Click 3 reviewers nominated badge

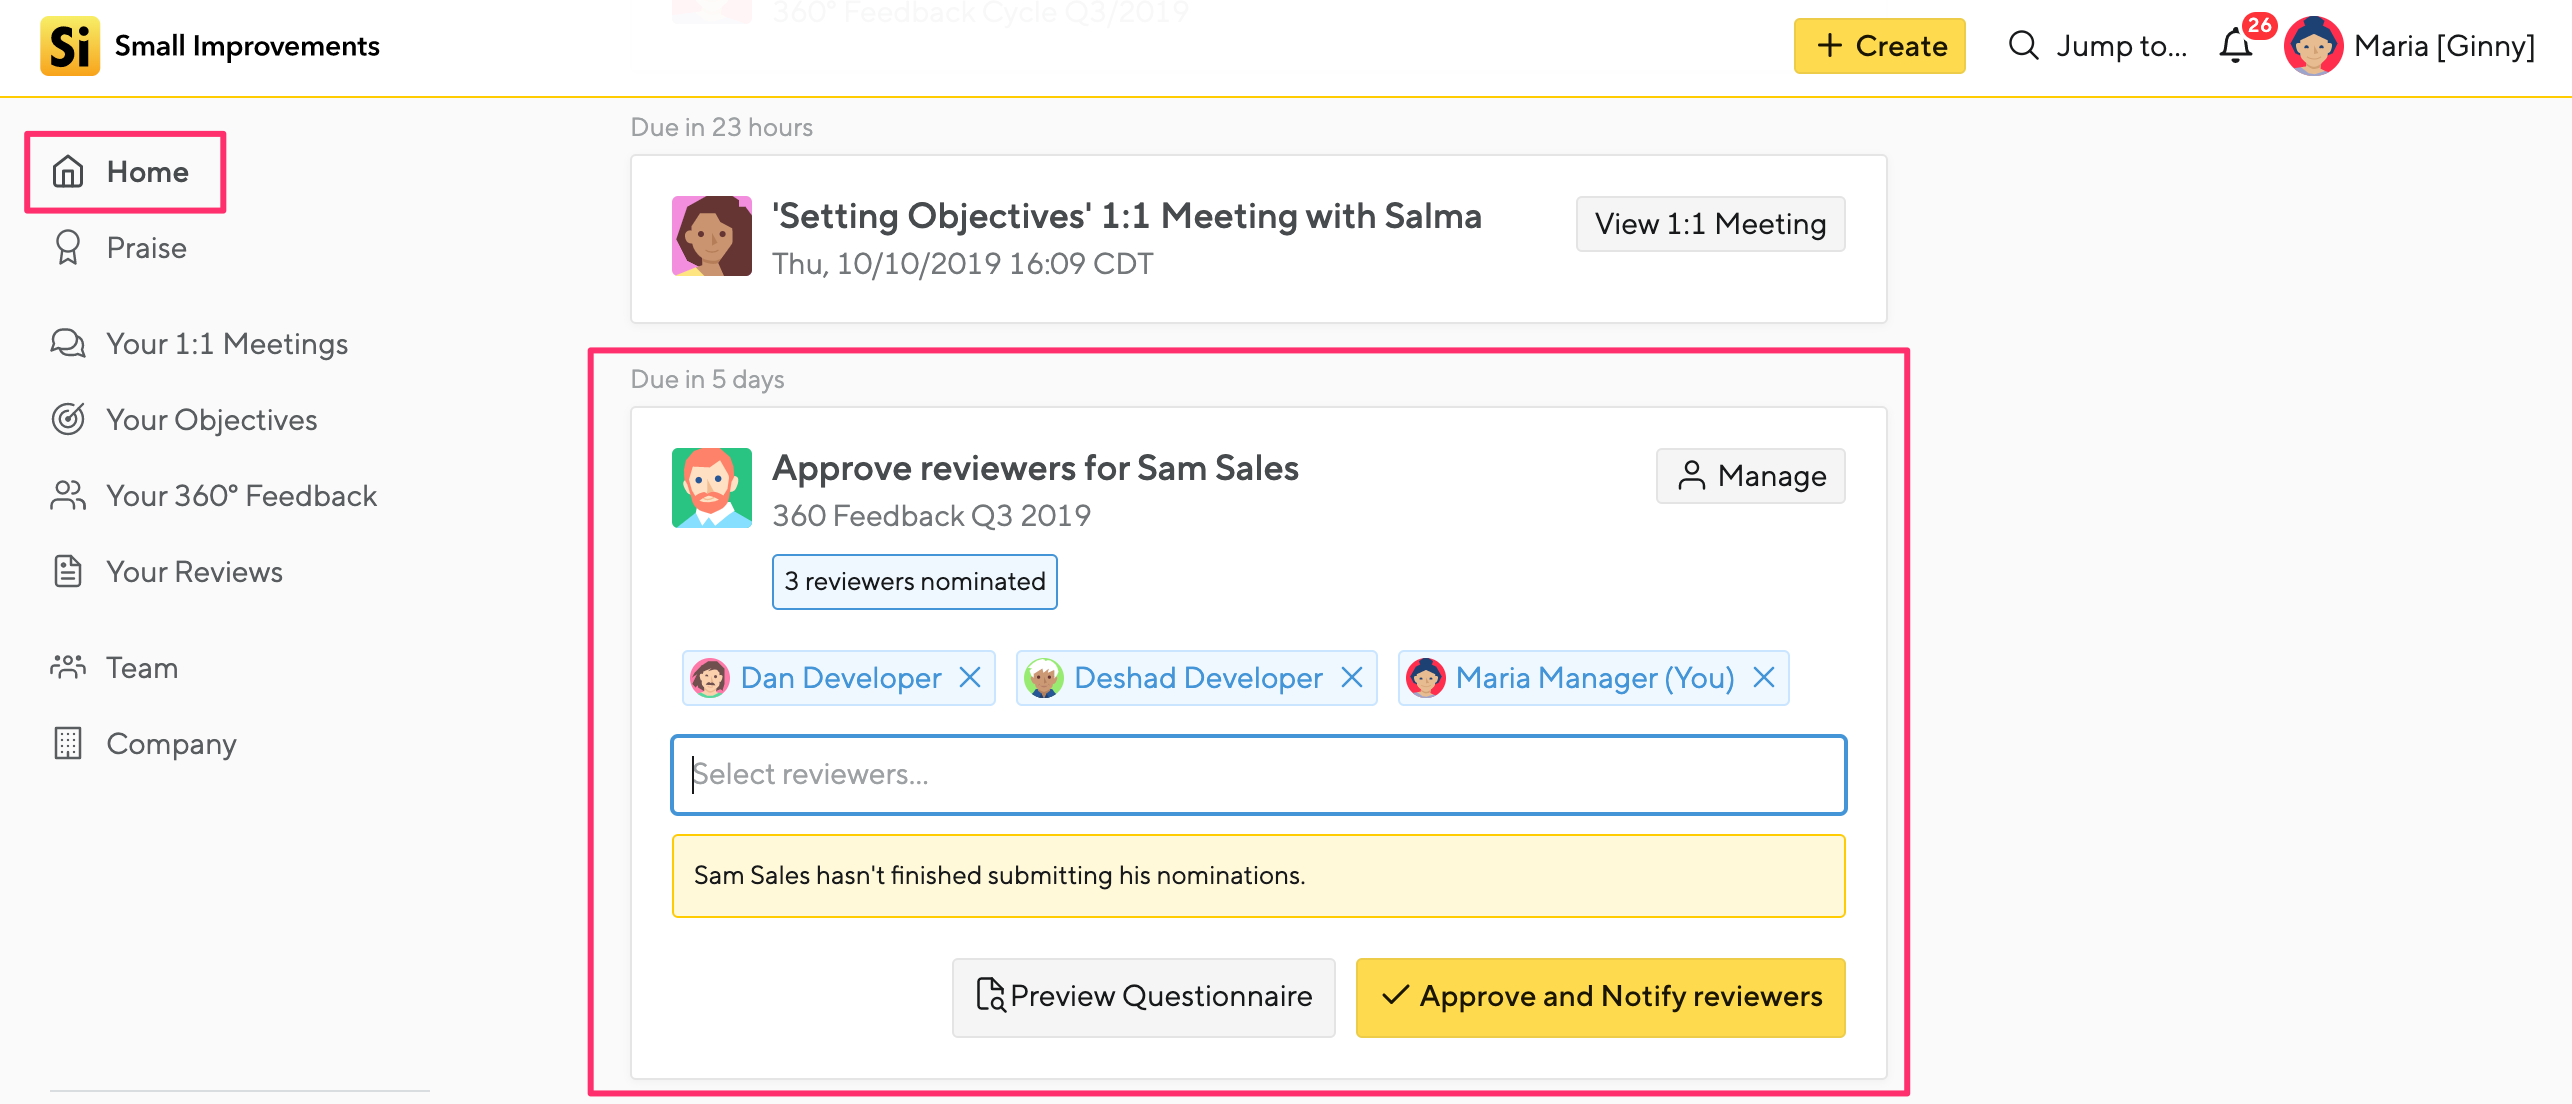pyautogui.click(x=914, y=582)
